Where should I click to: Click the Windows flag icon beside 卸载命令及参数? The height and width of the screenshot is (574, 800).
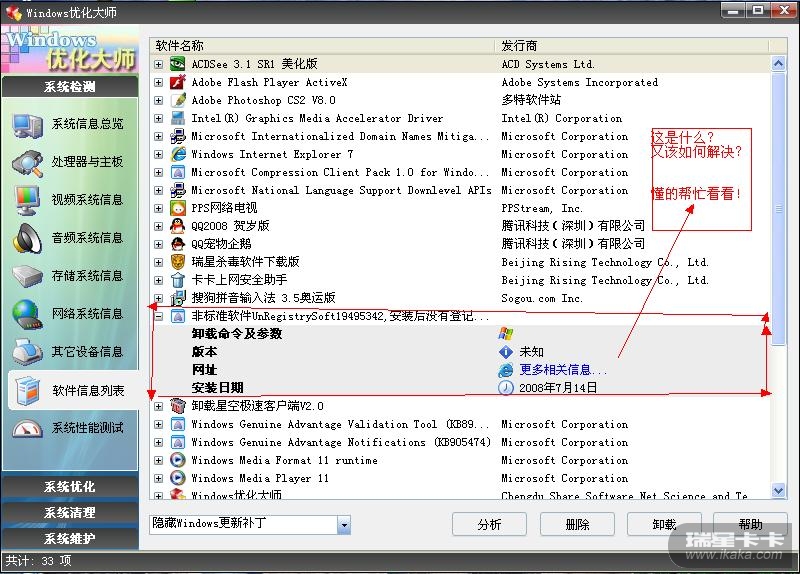coord(506,334)
